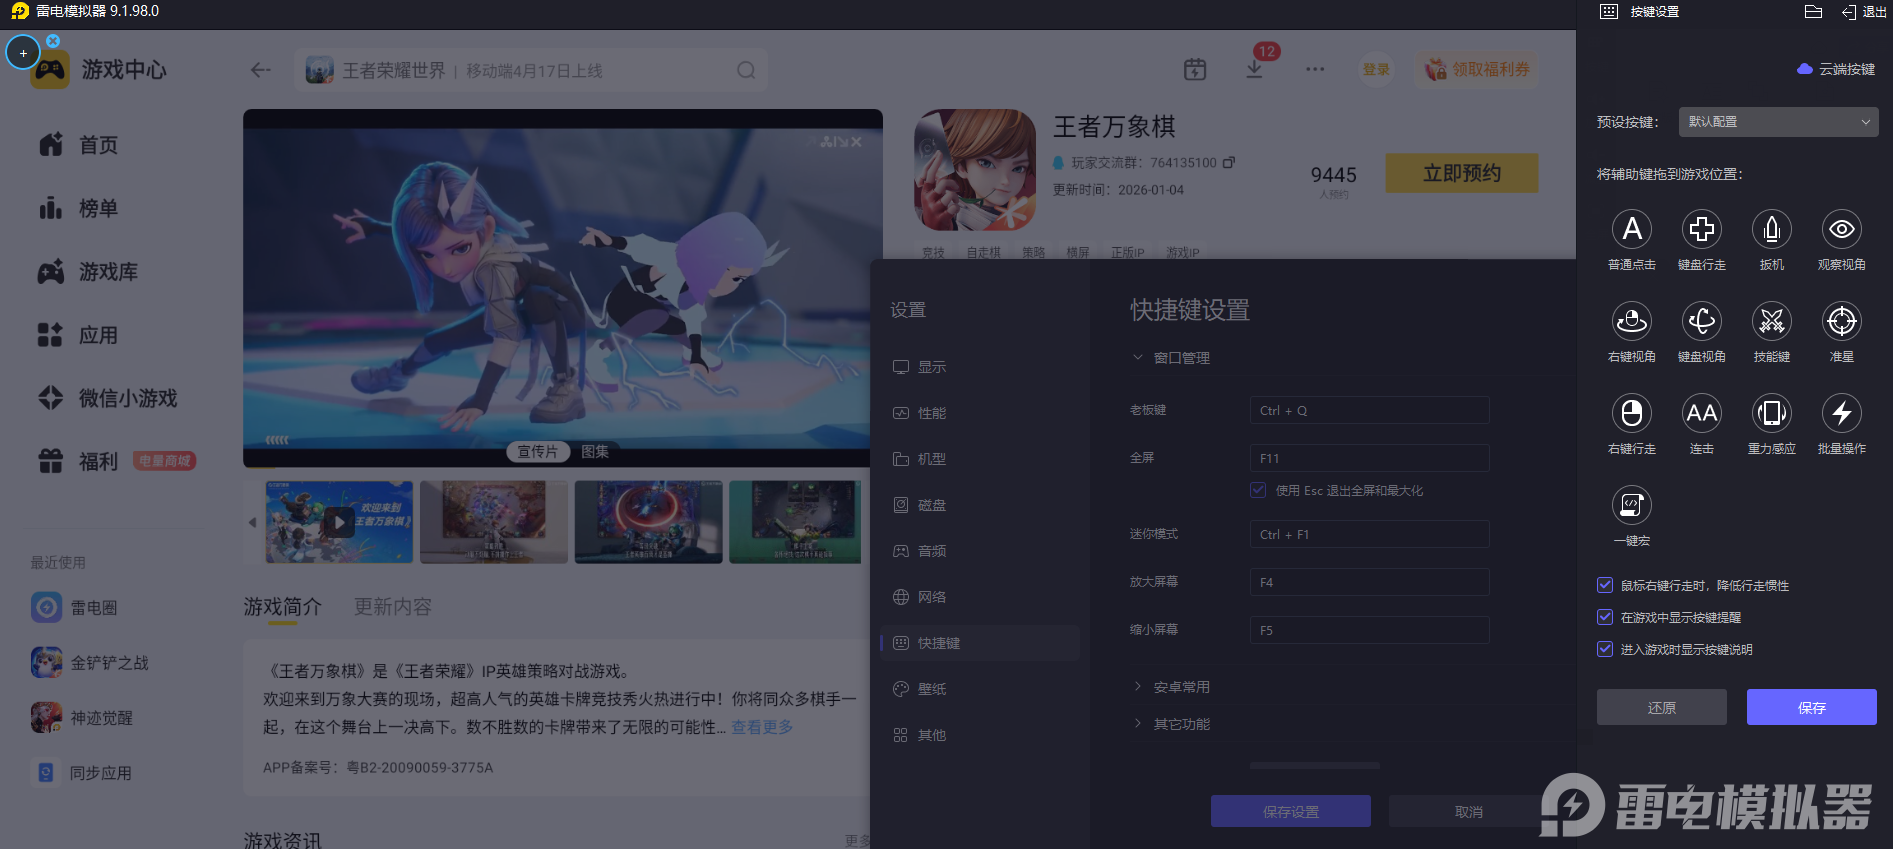Viewport: 1893px width, 849px height.
Task: Choose the 一键宏 macro icon
Action: [1632, 506]
